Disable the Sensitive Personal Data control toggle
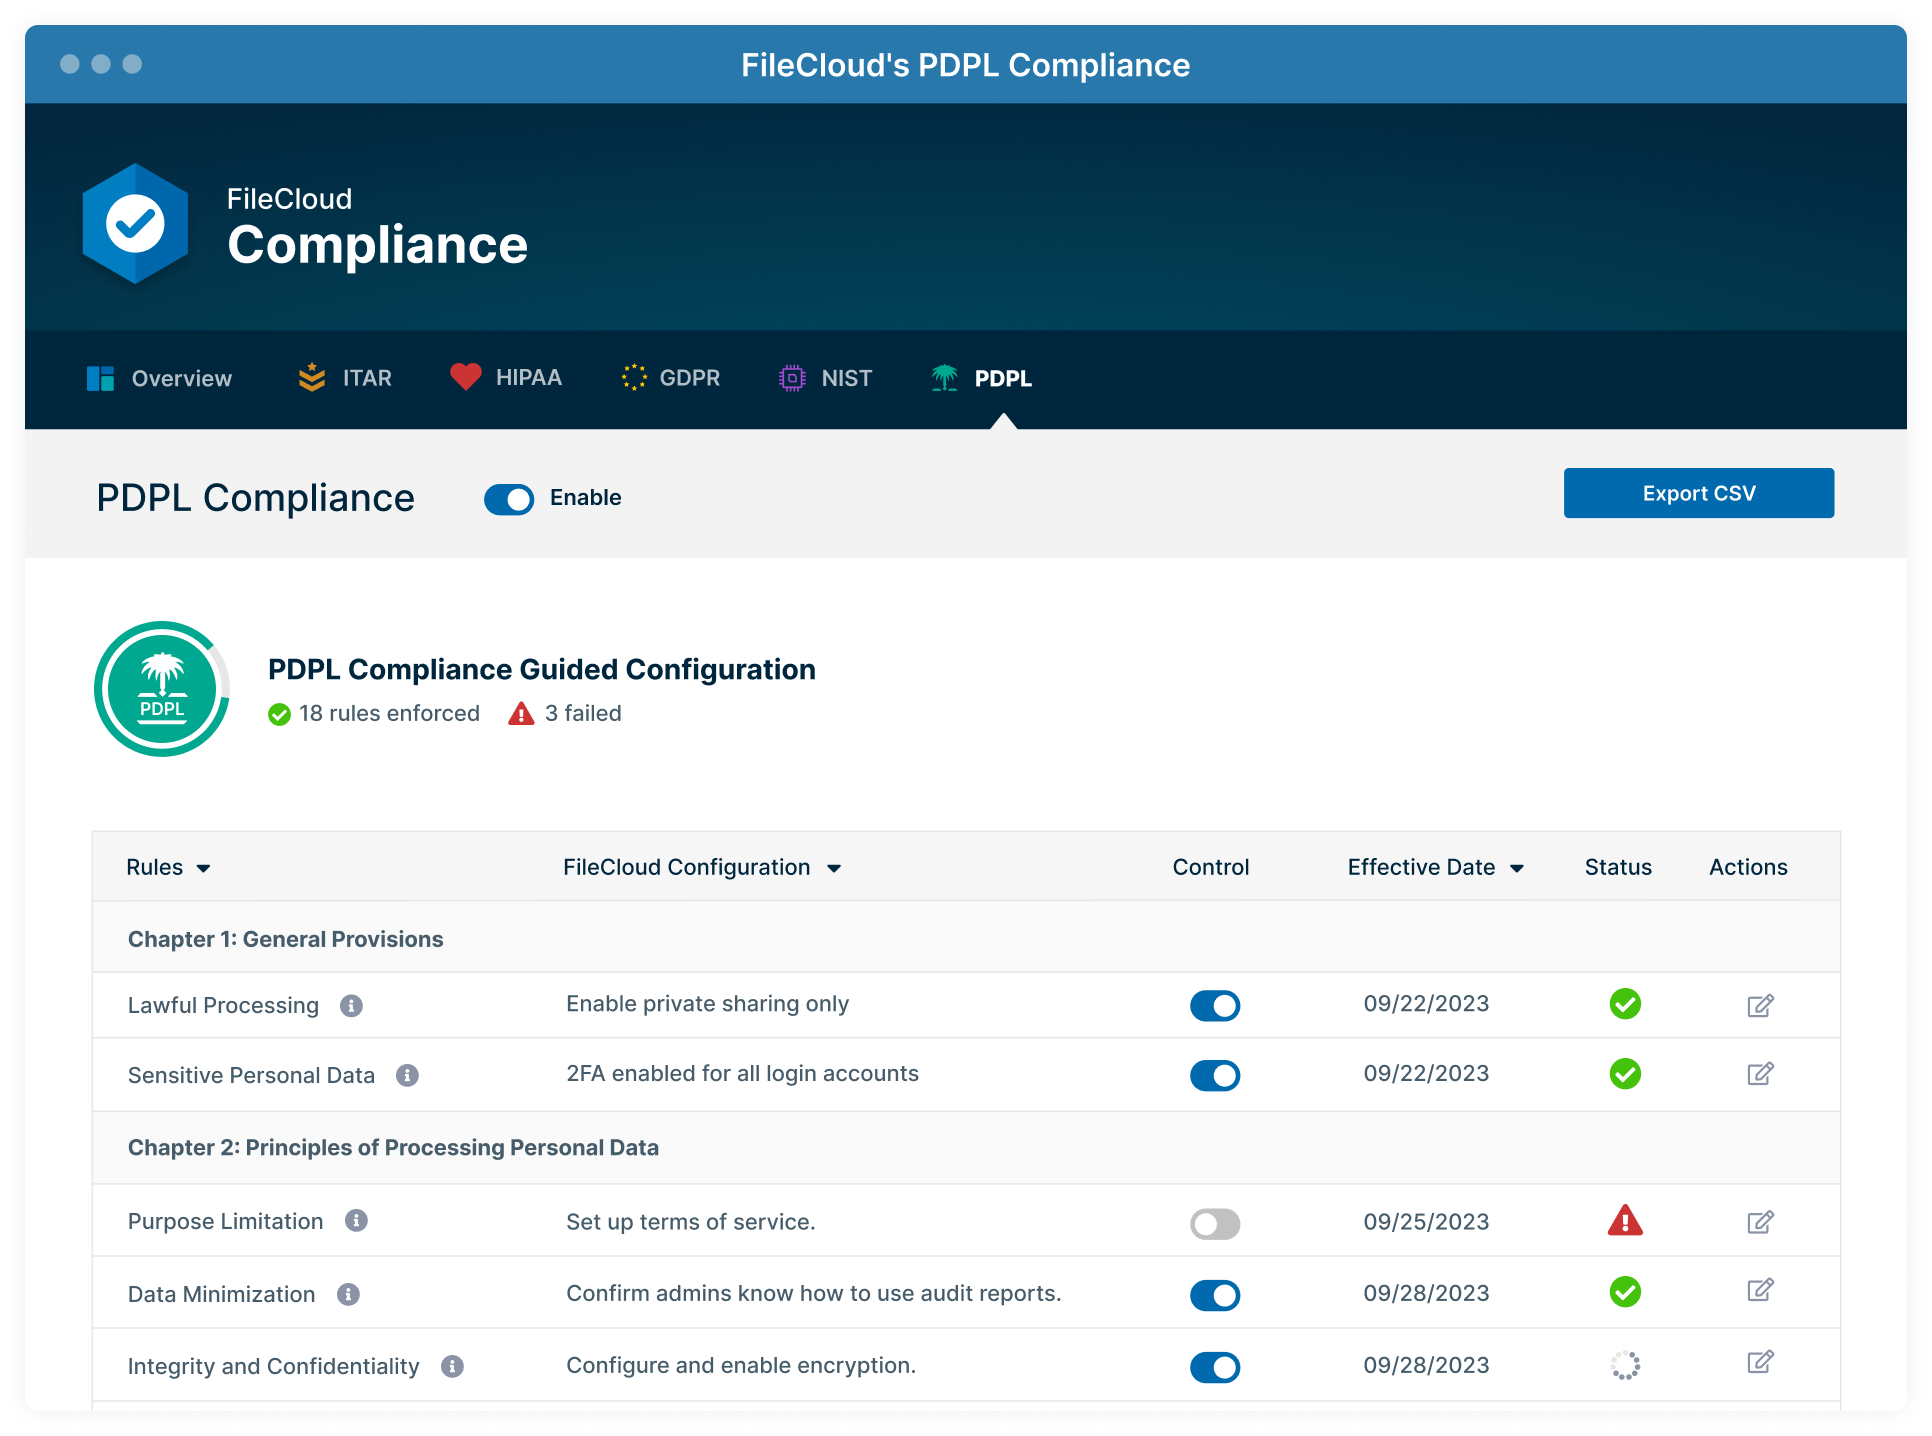This screenshot has height=1436, width=1932. point(1214,1076)
